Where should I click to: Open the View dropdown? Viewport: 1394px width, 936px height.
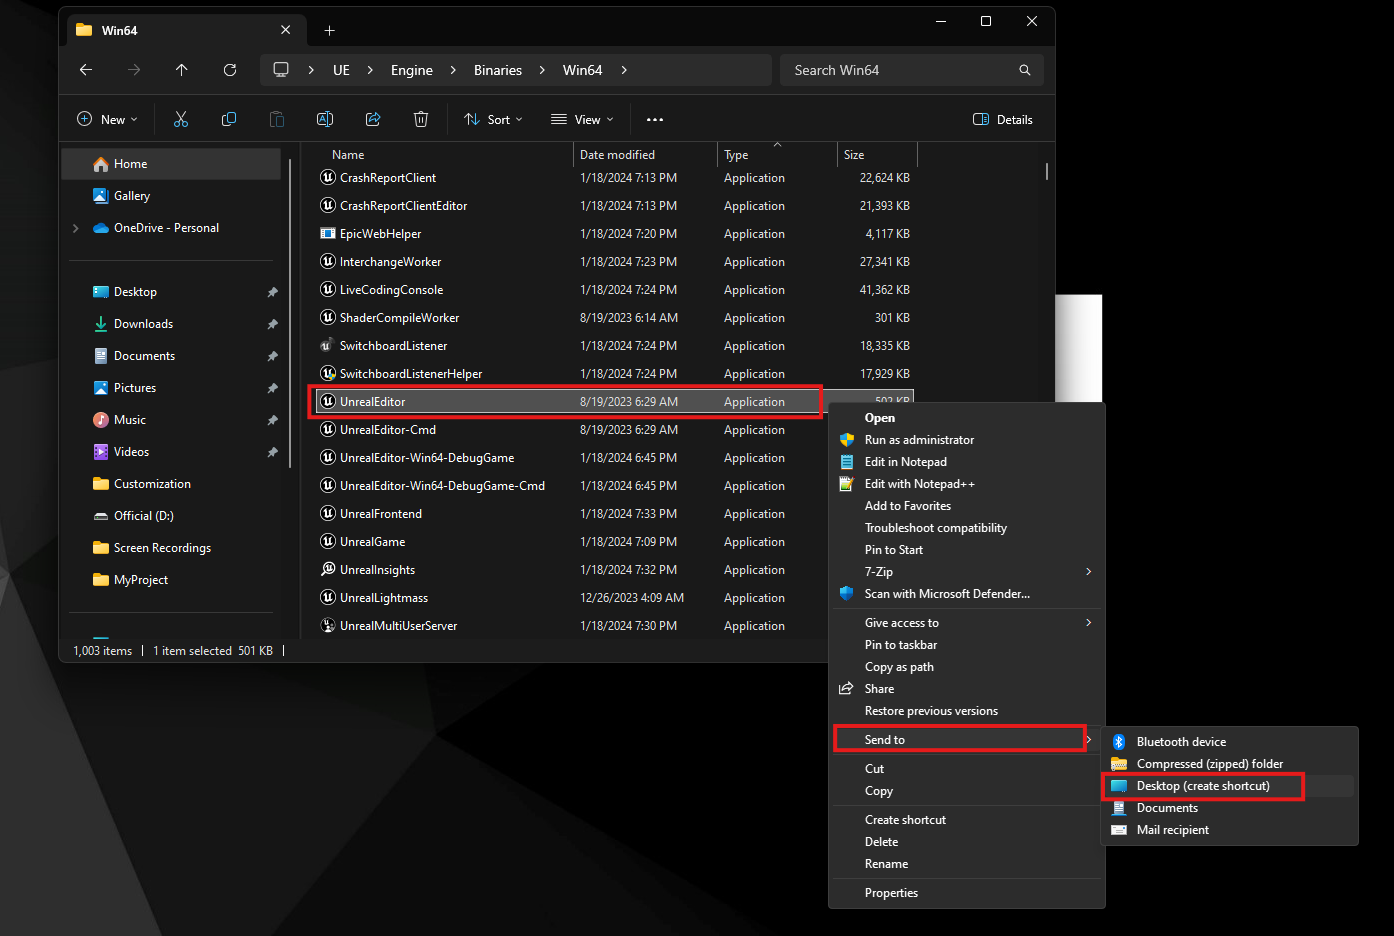582,120
